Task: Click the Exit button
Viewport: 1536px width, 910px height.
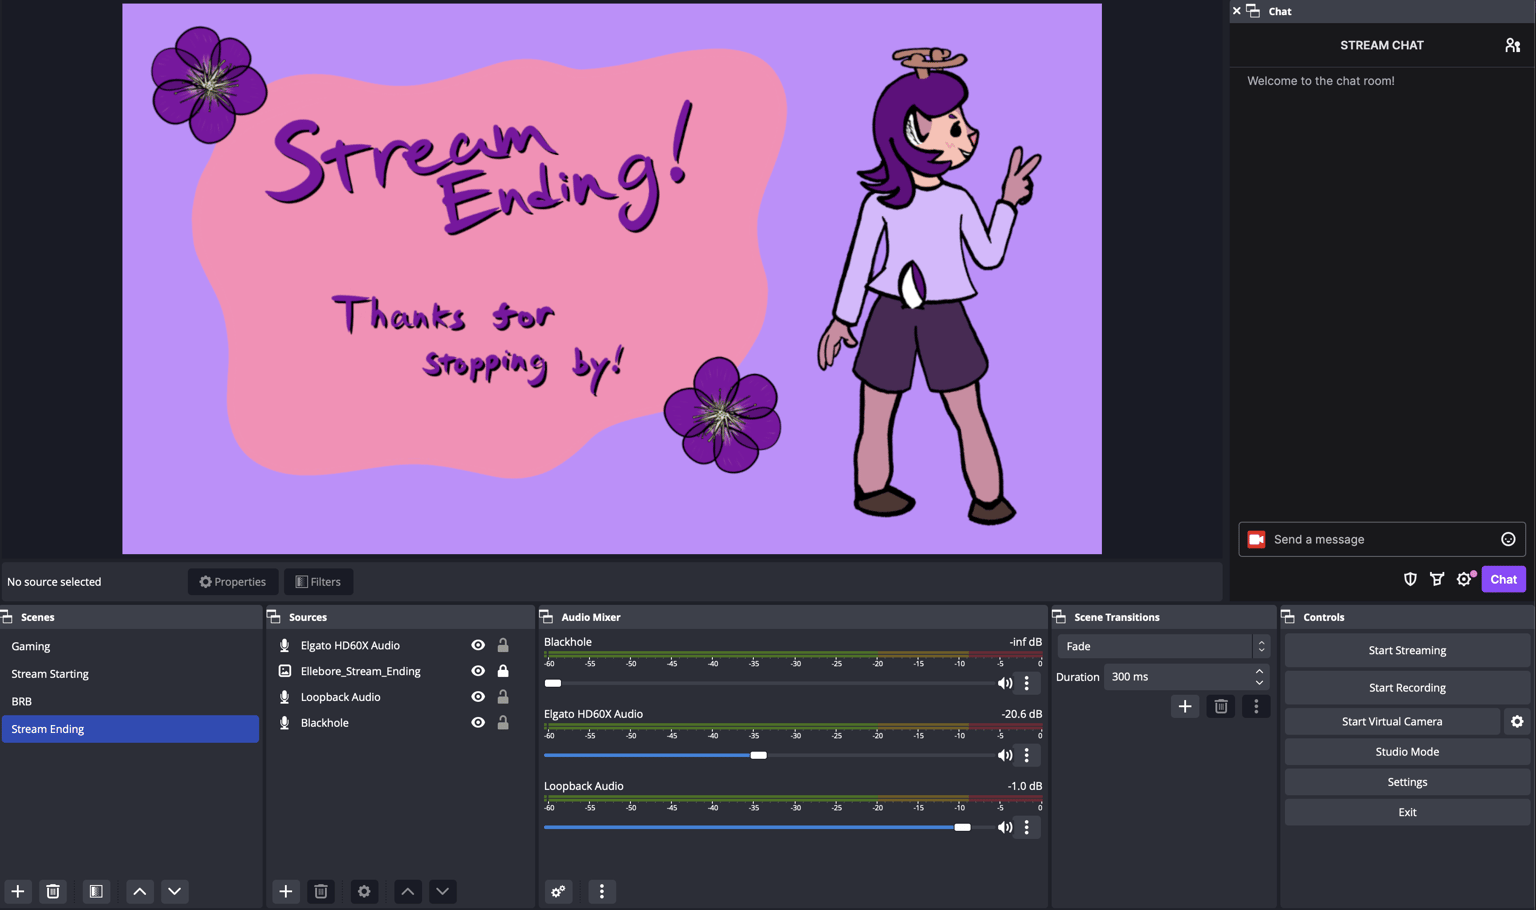Action: [1407, 812]
